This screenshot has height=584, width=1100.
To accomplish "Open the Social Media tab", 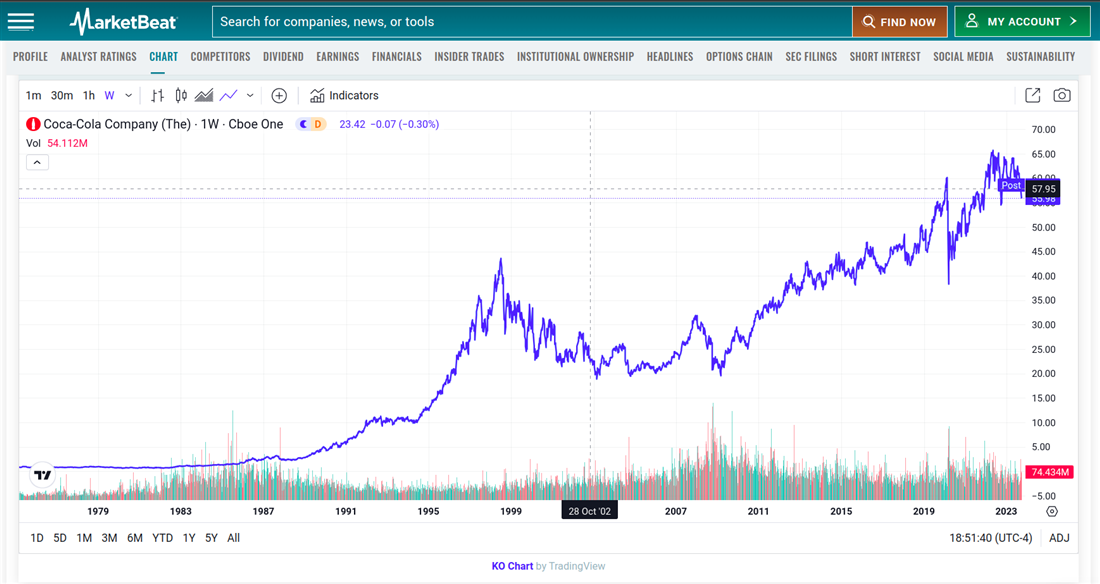I will point(963,57).
